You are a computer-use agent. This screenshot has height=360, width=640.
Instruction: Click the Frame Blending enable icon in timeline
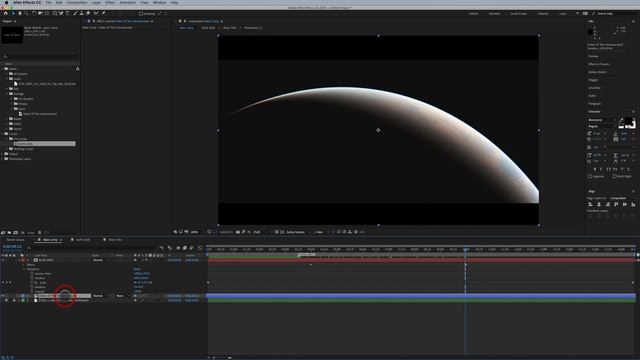(184, 248)
